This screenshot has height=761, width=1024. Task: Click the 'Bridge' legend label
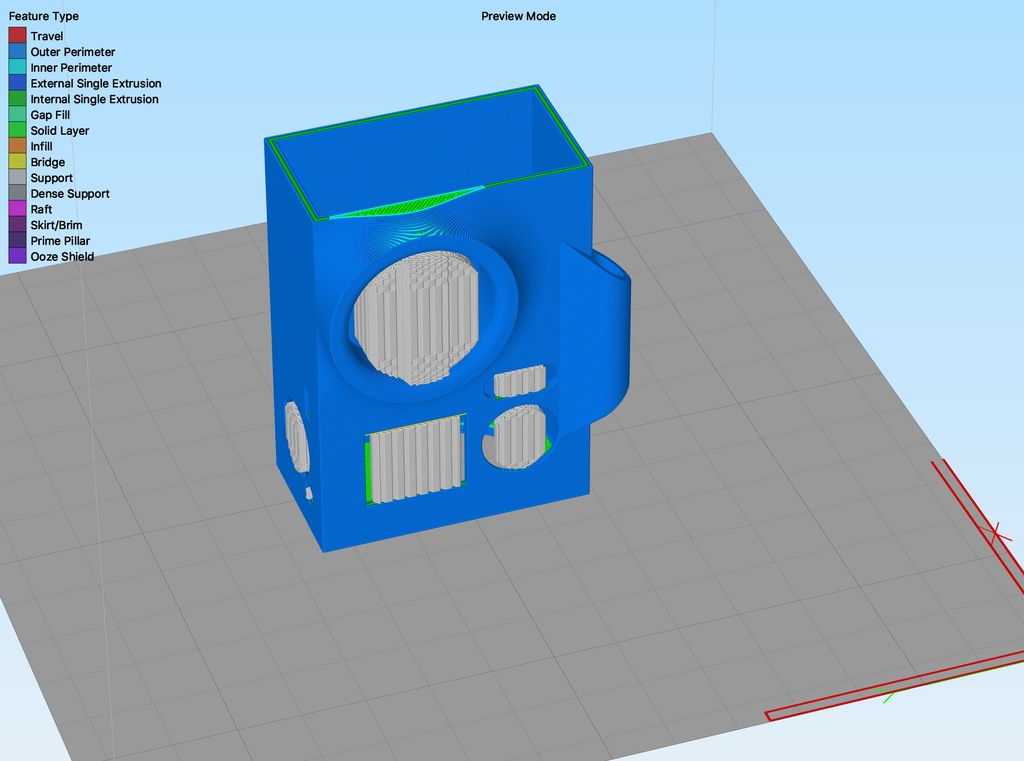[x=48, y=162]
